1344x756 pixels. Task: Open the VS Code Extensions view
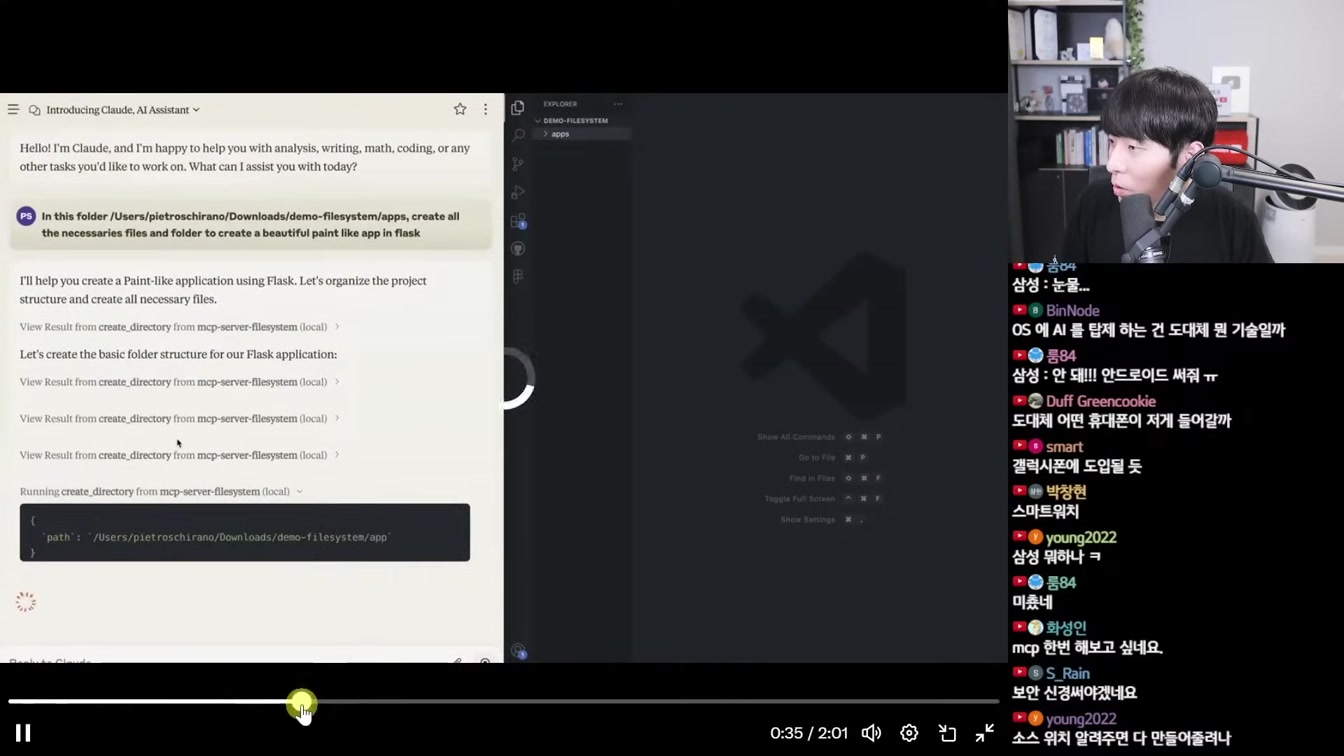[518, 221]
